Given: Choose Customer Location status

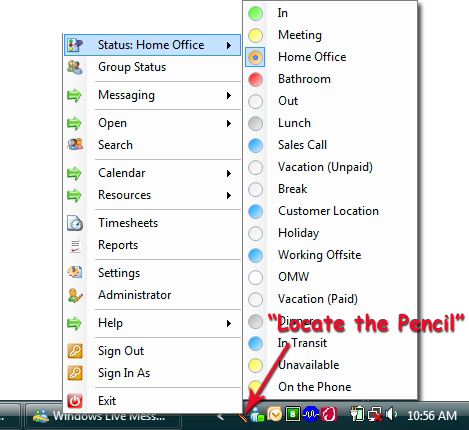Looking at the screenshot, I should (330, 211).
